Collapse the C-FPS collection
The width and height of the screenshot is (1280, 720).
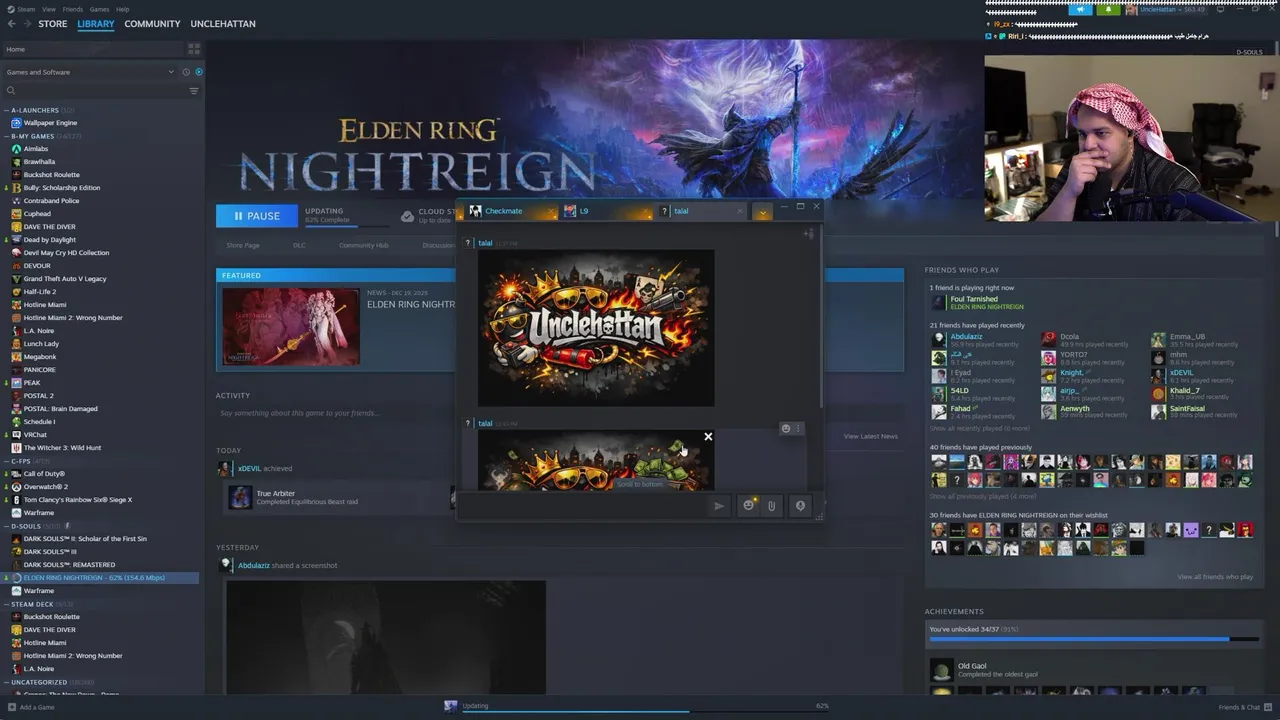click(x=7, y=461)
